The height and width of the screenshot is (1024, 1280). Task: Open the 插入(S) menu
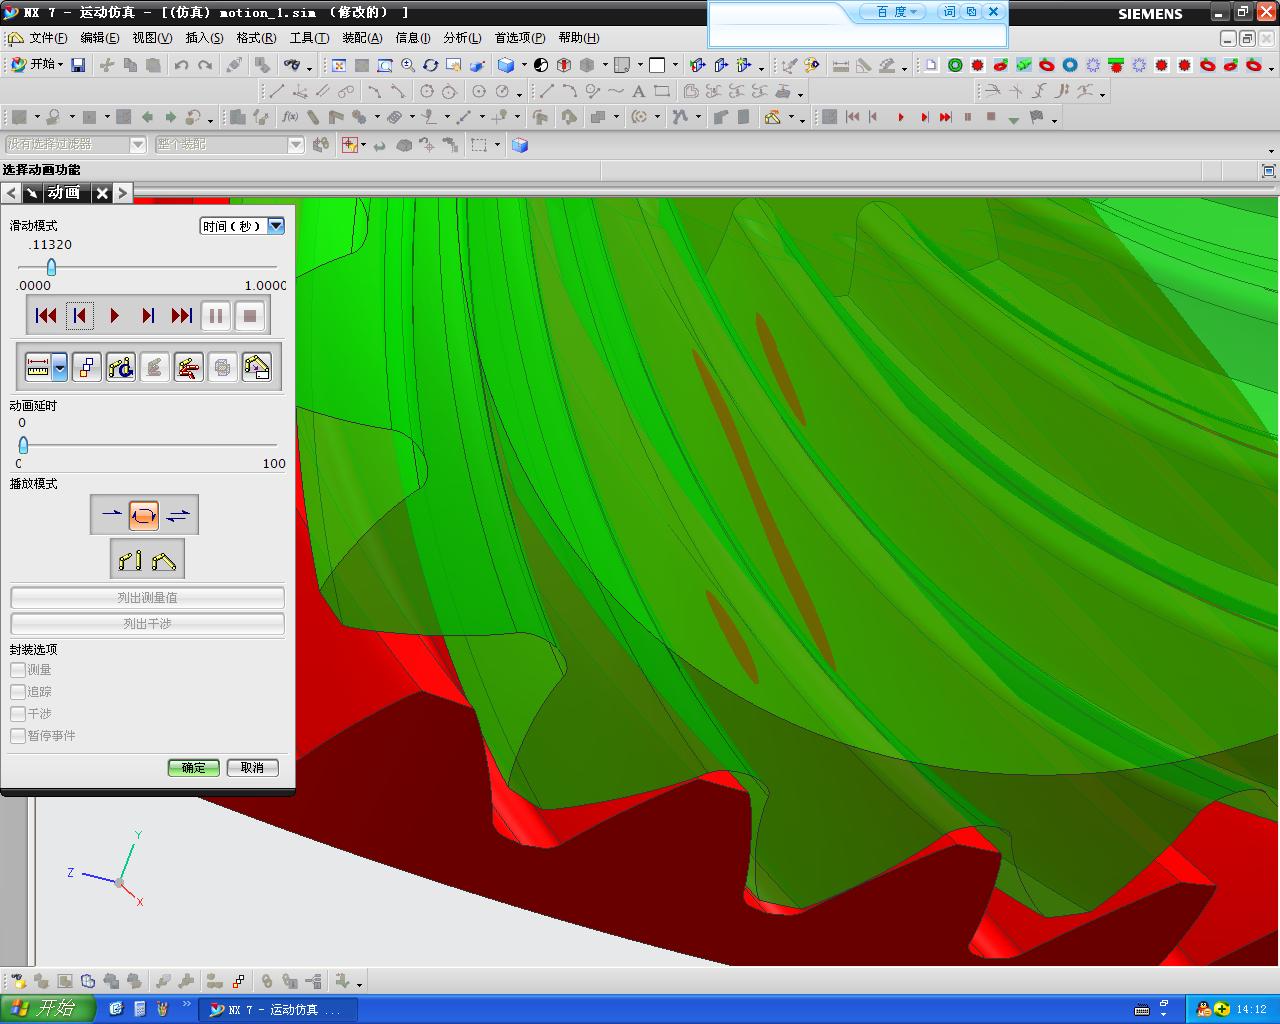[204, 38]
